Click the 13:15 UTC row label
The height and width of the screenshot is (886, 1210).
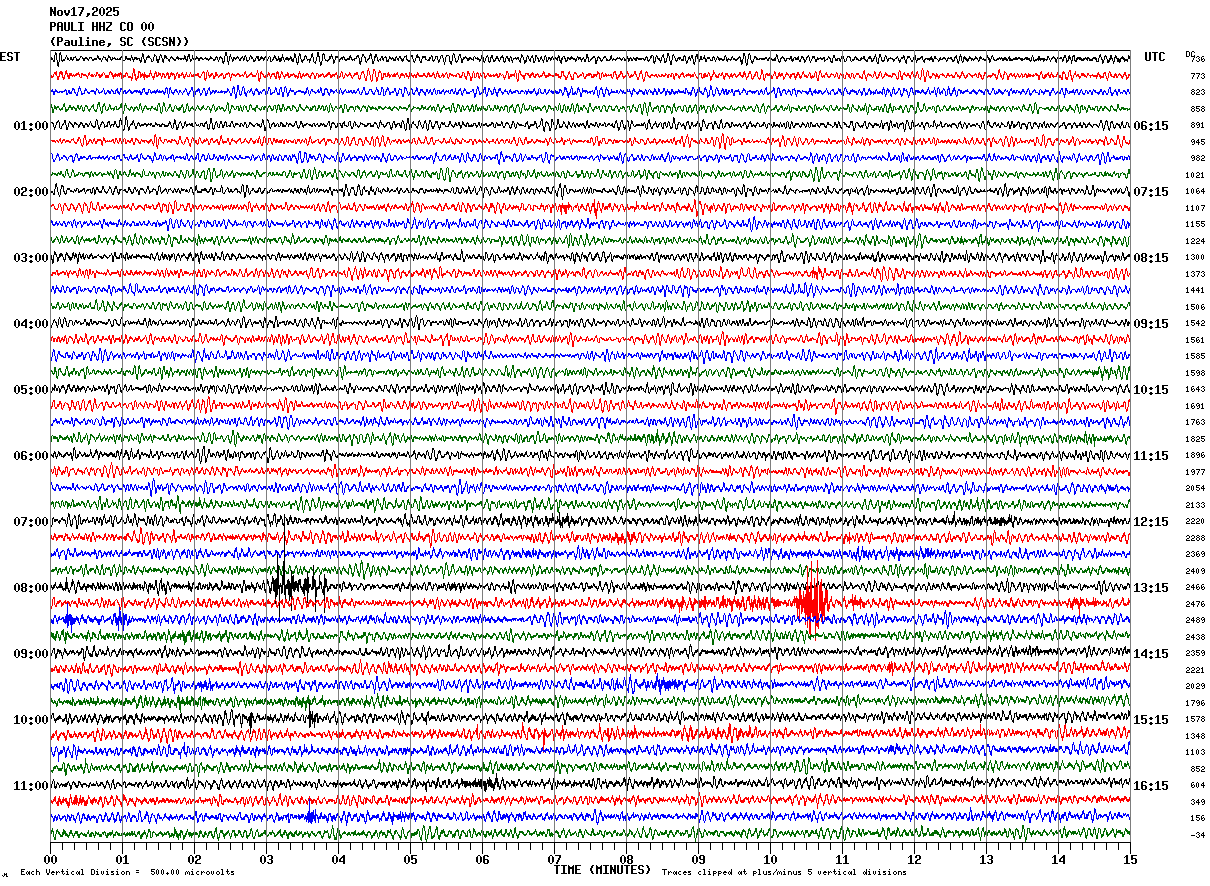(1151, 588)
